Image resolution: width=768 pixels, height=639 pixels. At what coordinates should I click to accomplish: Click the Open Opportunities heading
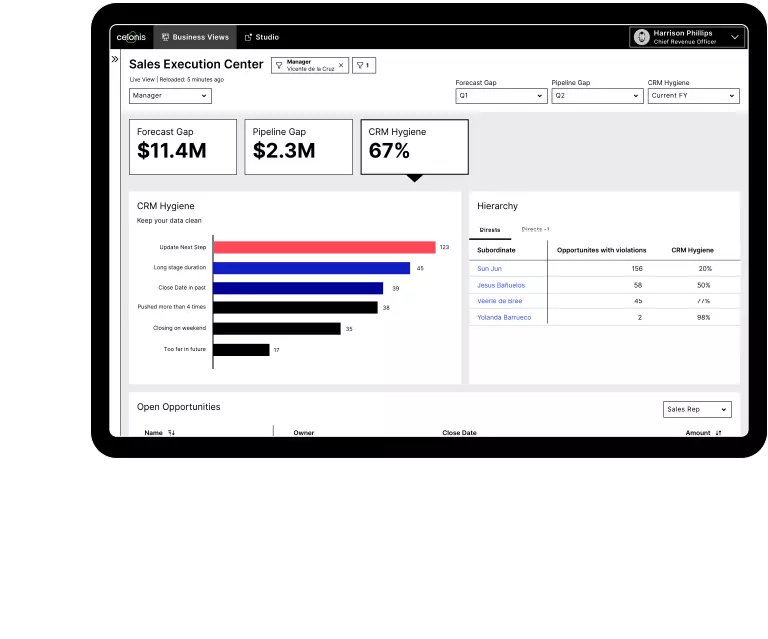point(178,407)
